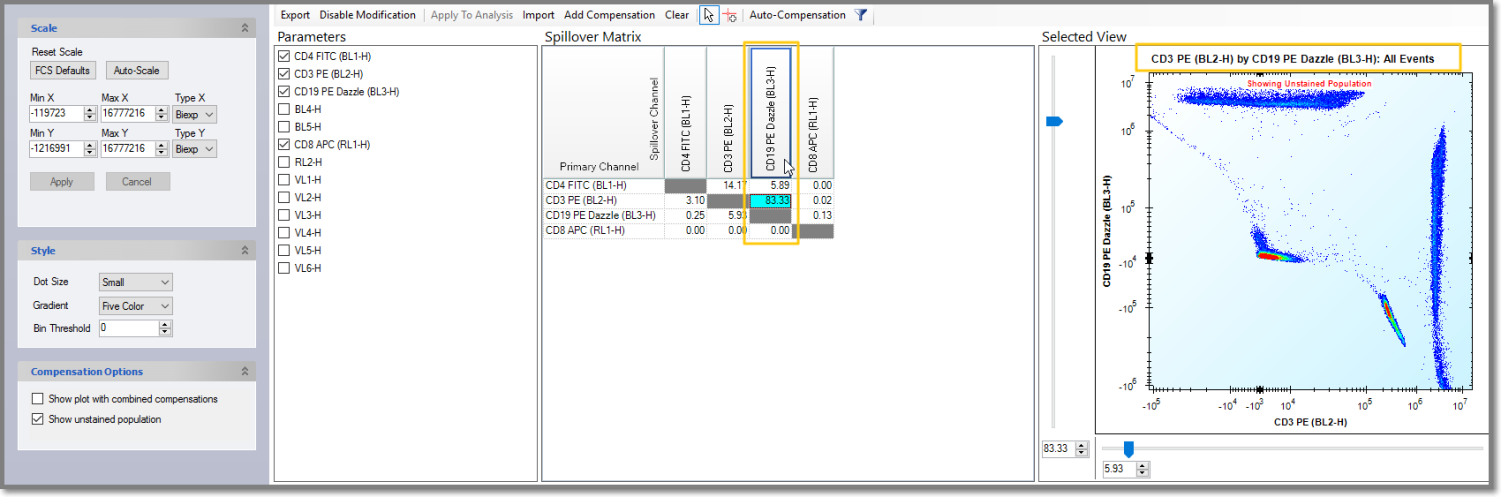Click the horizontal slider handle below plot

point(1128,450)
